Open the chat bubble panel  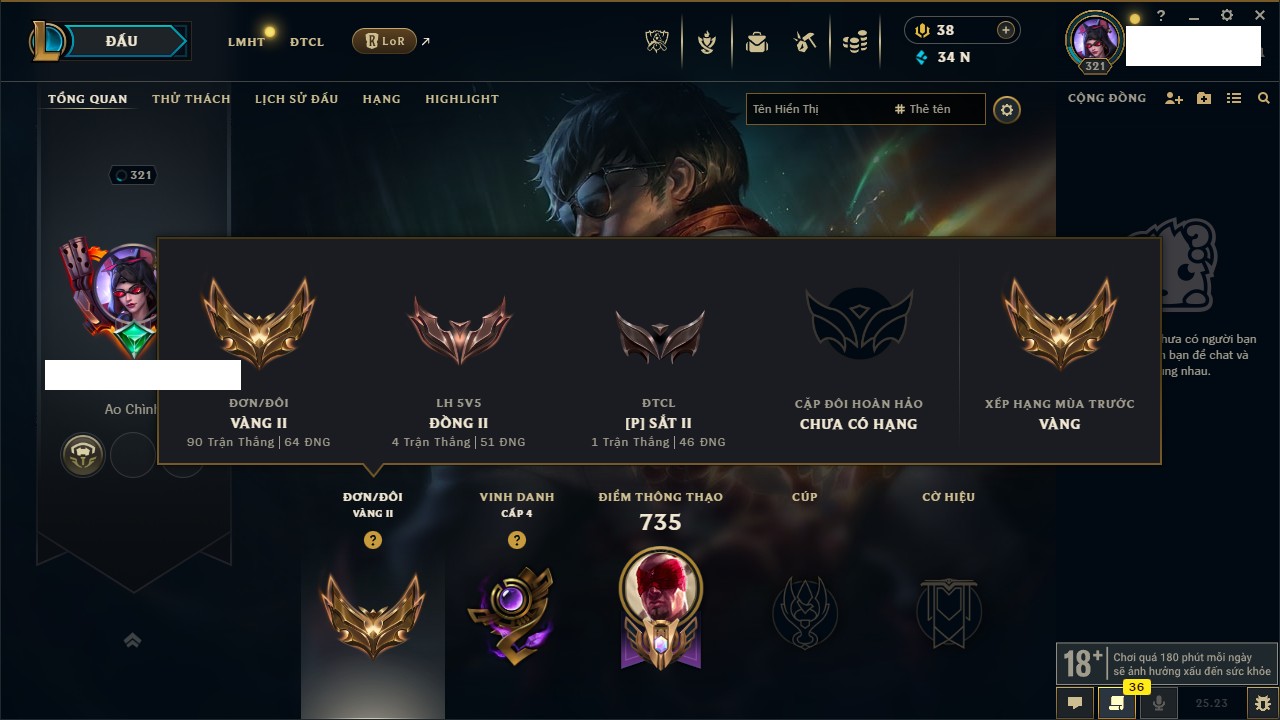1075,703
